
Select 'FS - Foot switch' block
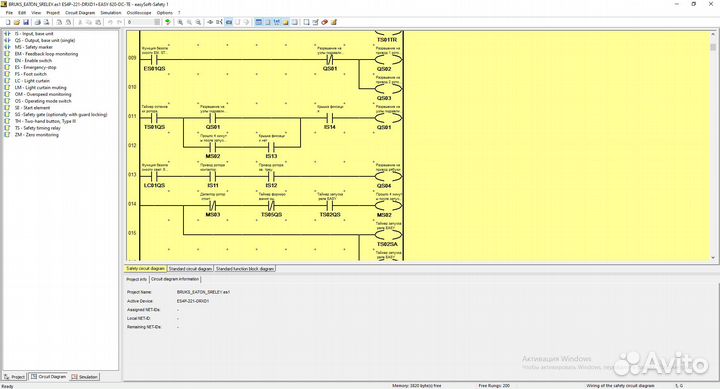25,74
